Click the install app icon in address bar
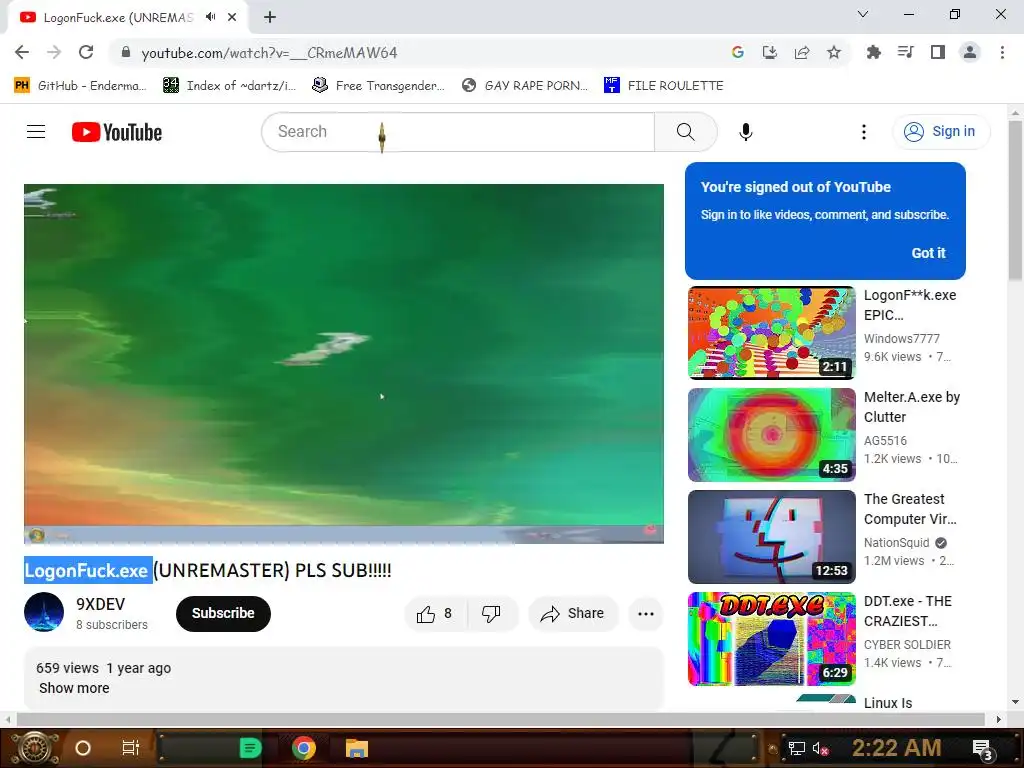This screenshot has height=768, width=1024. coord(770,52)
